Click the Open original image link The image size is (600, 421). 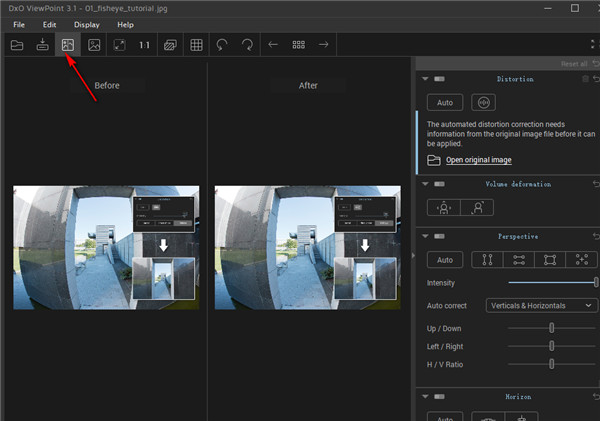tap(478, 160)
